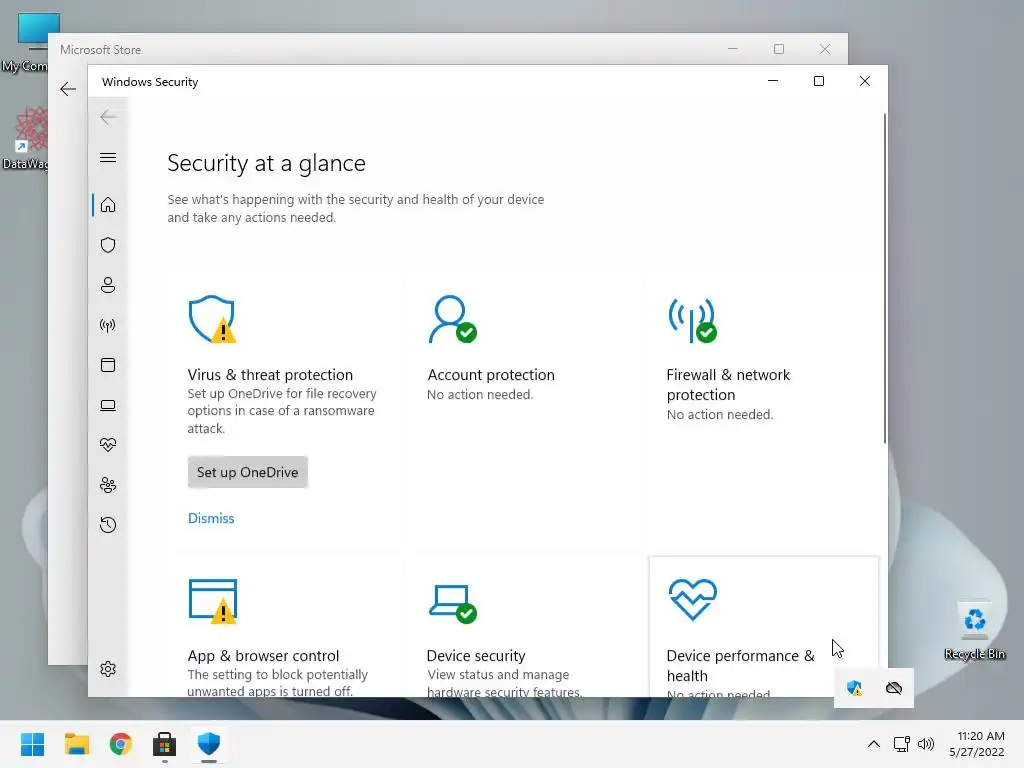This screenshot has width=1024, height=768.
Task: Click the Device performance & health heart icon
Action: [693, 600]
